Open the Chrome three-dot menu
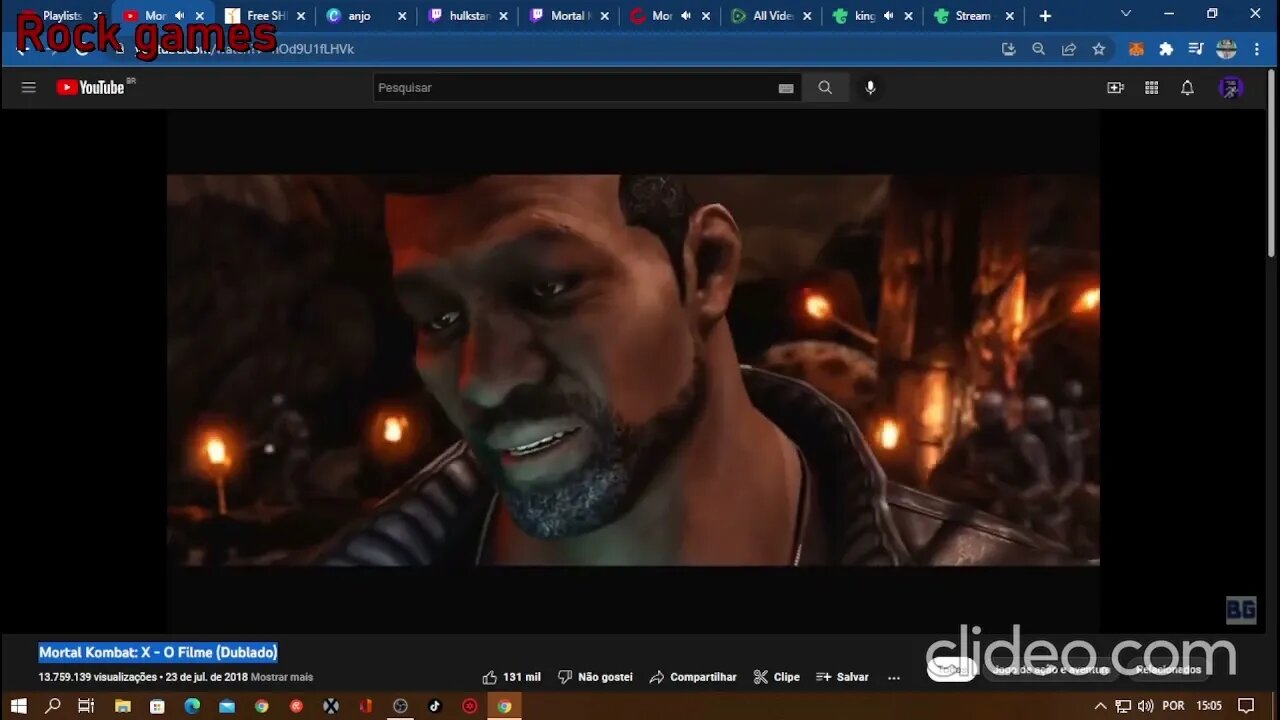Viewport: 1280px width, 720px height. pyautogui.click(x=1257, y=49)
